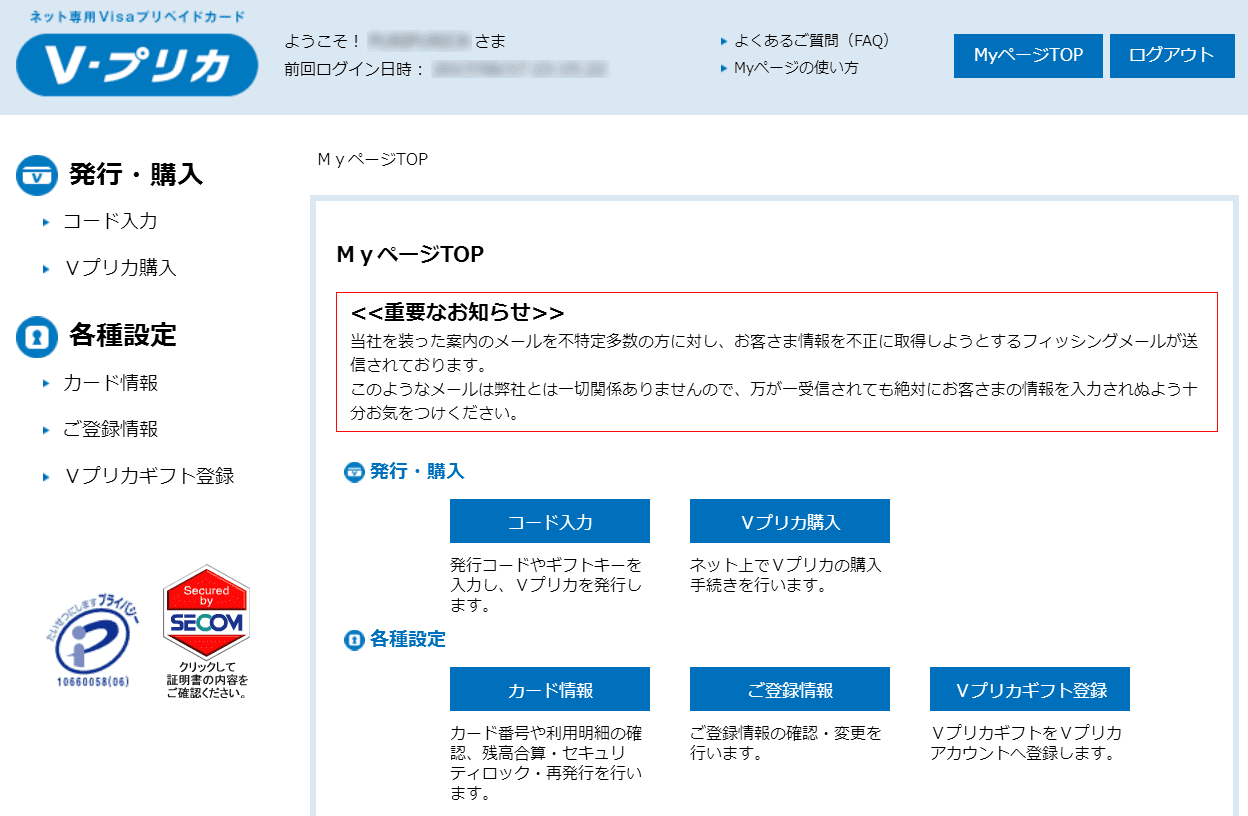This screenshot has height=816, width=1248.
Task: Click description text under カード情報 button
Action: 547,763
